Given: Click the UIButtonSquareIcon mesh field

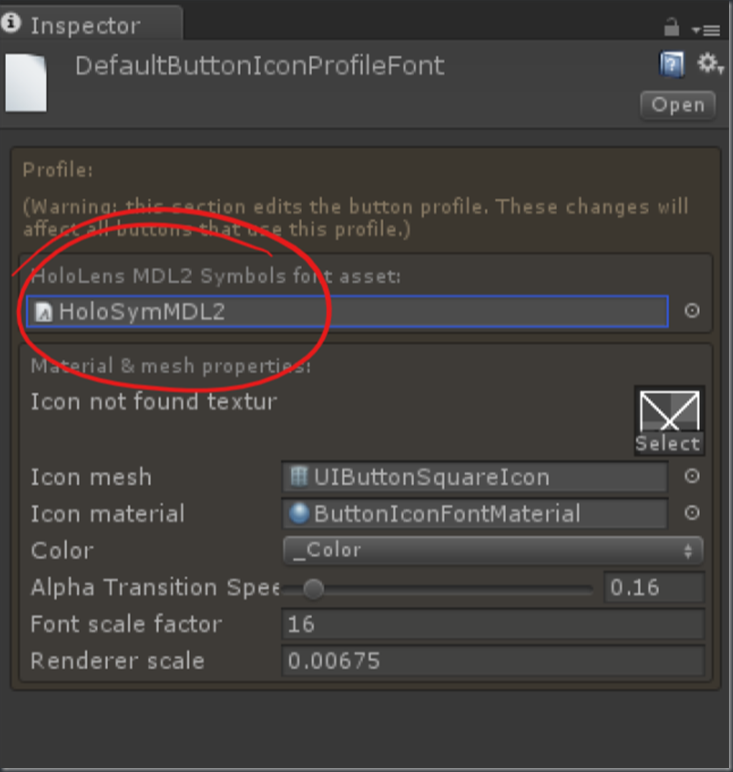Looking at the screenshot, I should (475, 477).
